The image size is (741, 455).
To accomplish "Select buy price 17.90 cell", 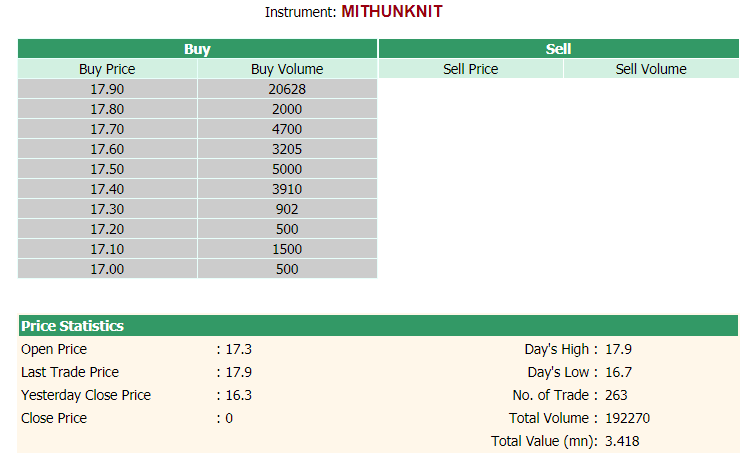I will pyautogui.click(x=107, y=89).
